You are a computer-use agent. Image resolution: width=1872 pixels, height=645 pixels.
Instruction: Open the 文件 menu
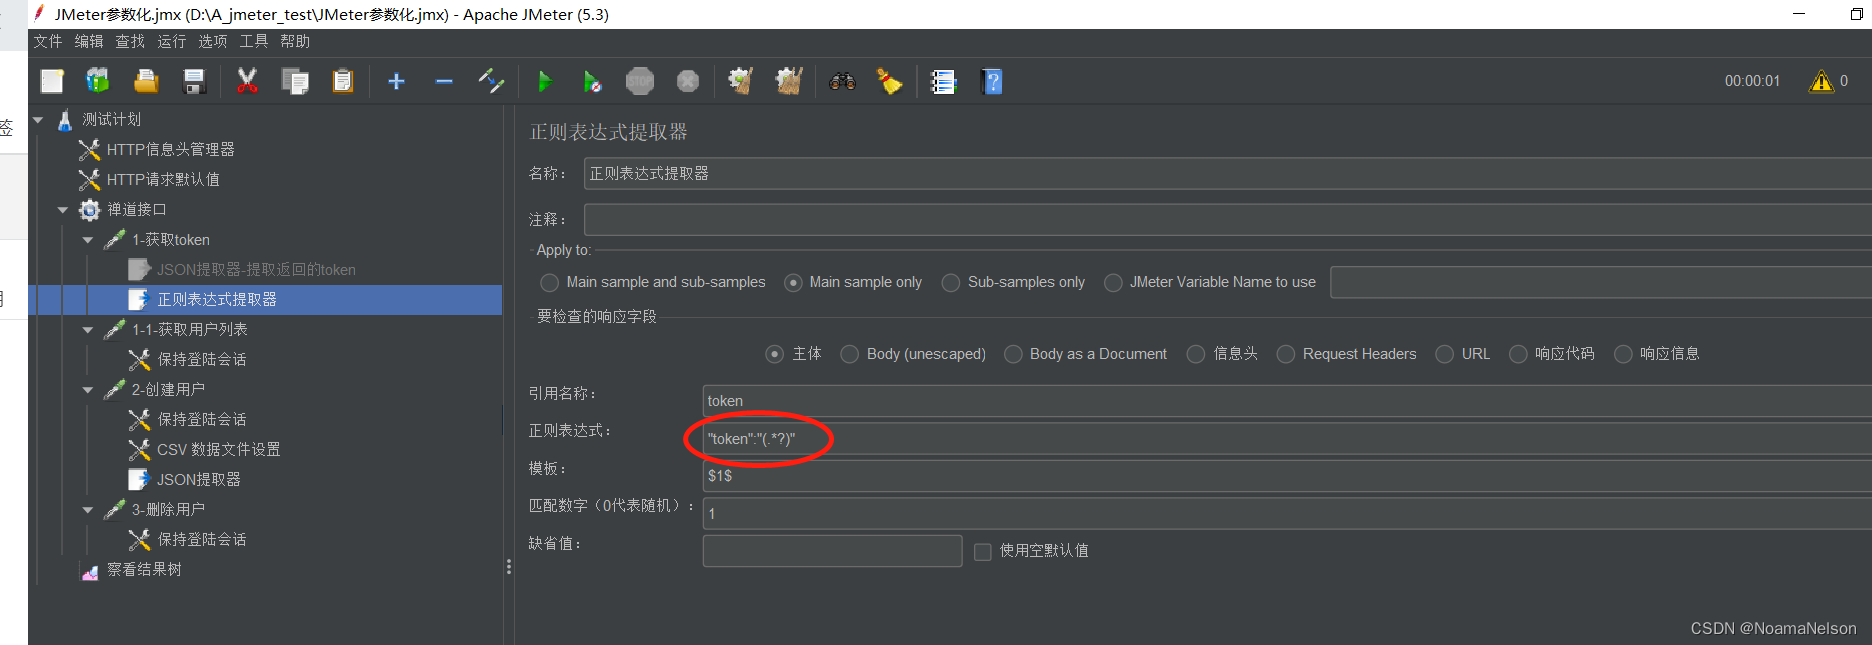(48, 41)
